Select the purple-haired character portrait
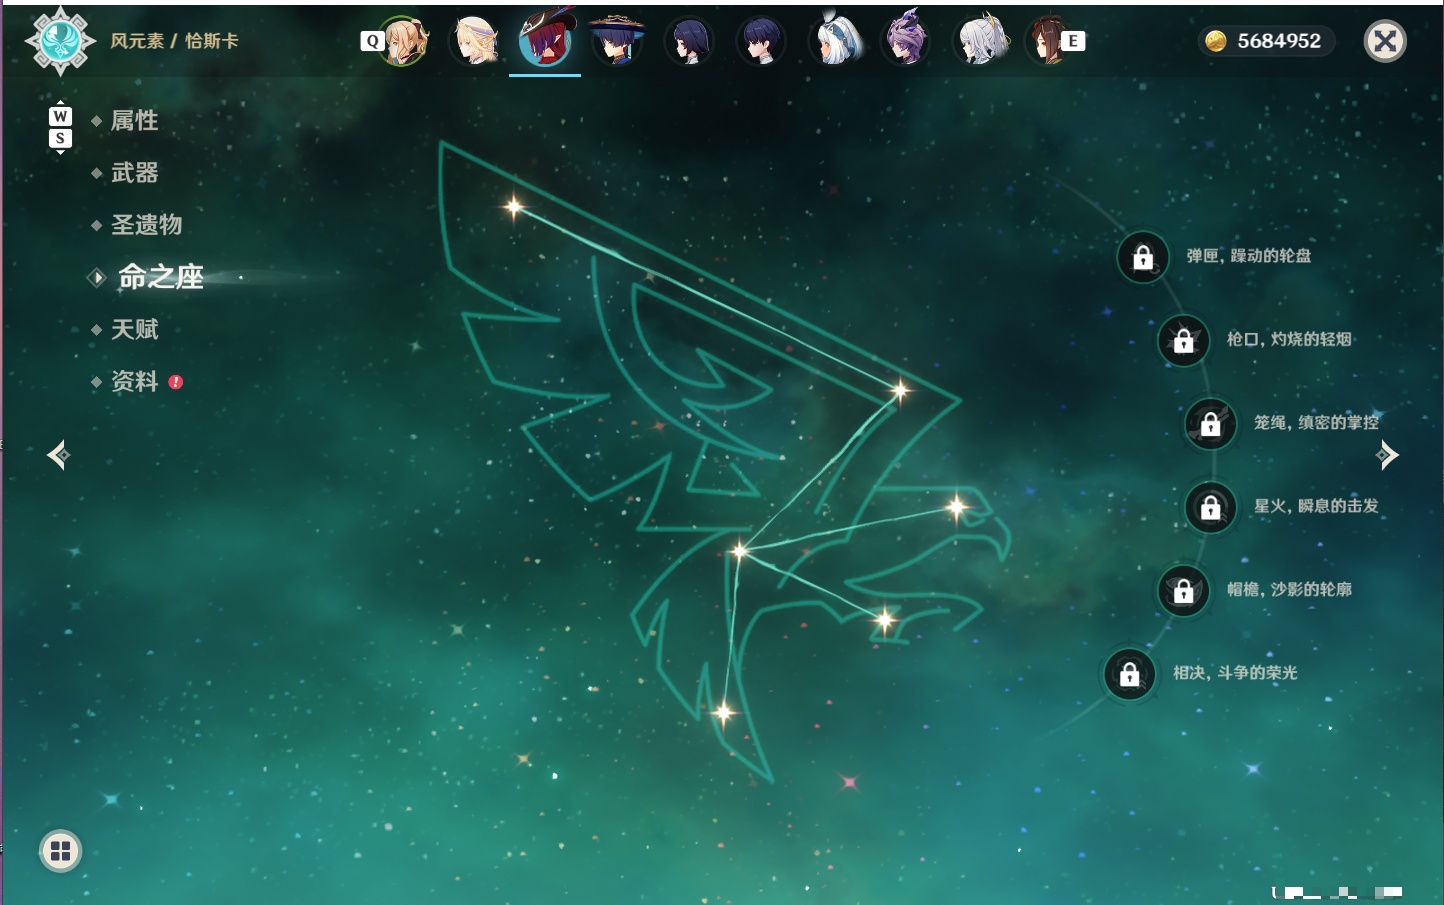The height and width of the screenshot is (905, 1444). pyautogui.click(x=905, y=41)
